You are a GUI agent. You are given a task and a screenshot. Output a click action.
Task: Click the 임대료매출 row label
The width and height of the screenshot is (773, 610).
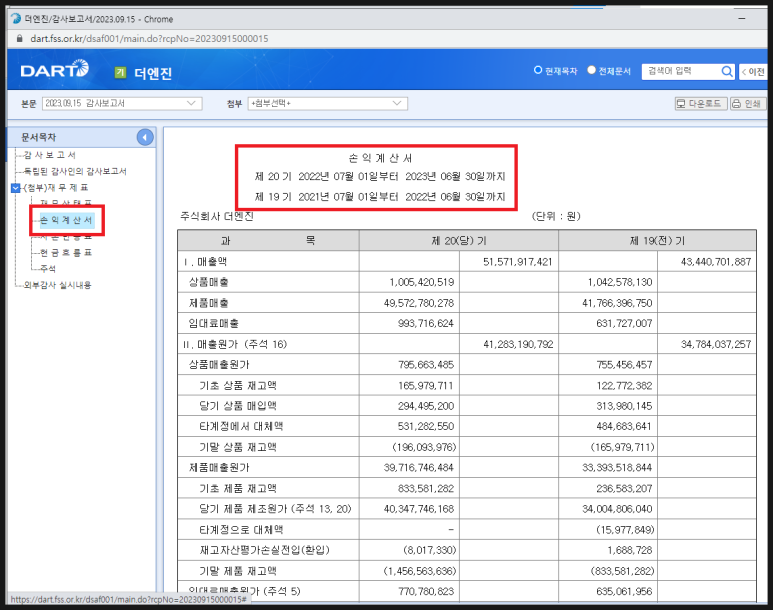[x=213, y=323]
